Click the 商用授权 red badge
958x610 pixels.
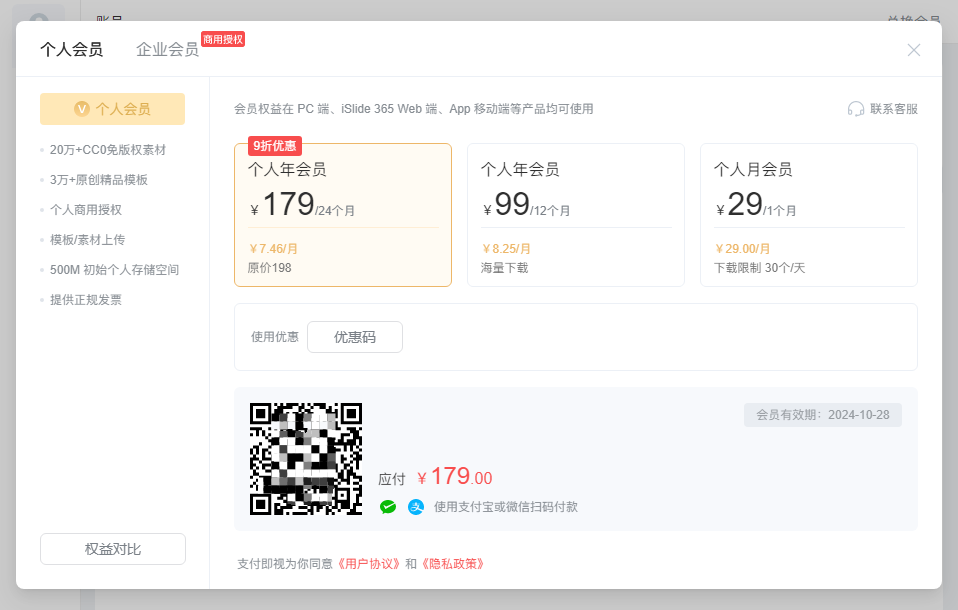coord(222,39)
